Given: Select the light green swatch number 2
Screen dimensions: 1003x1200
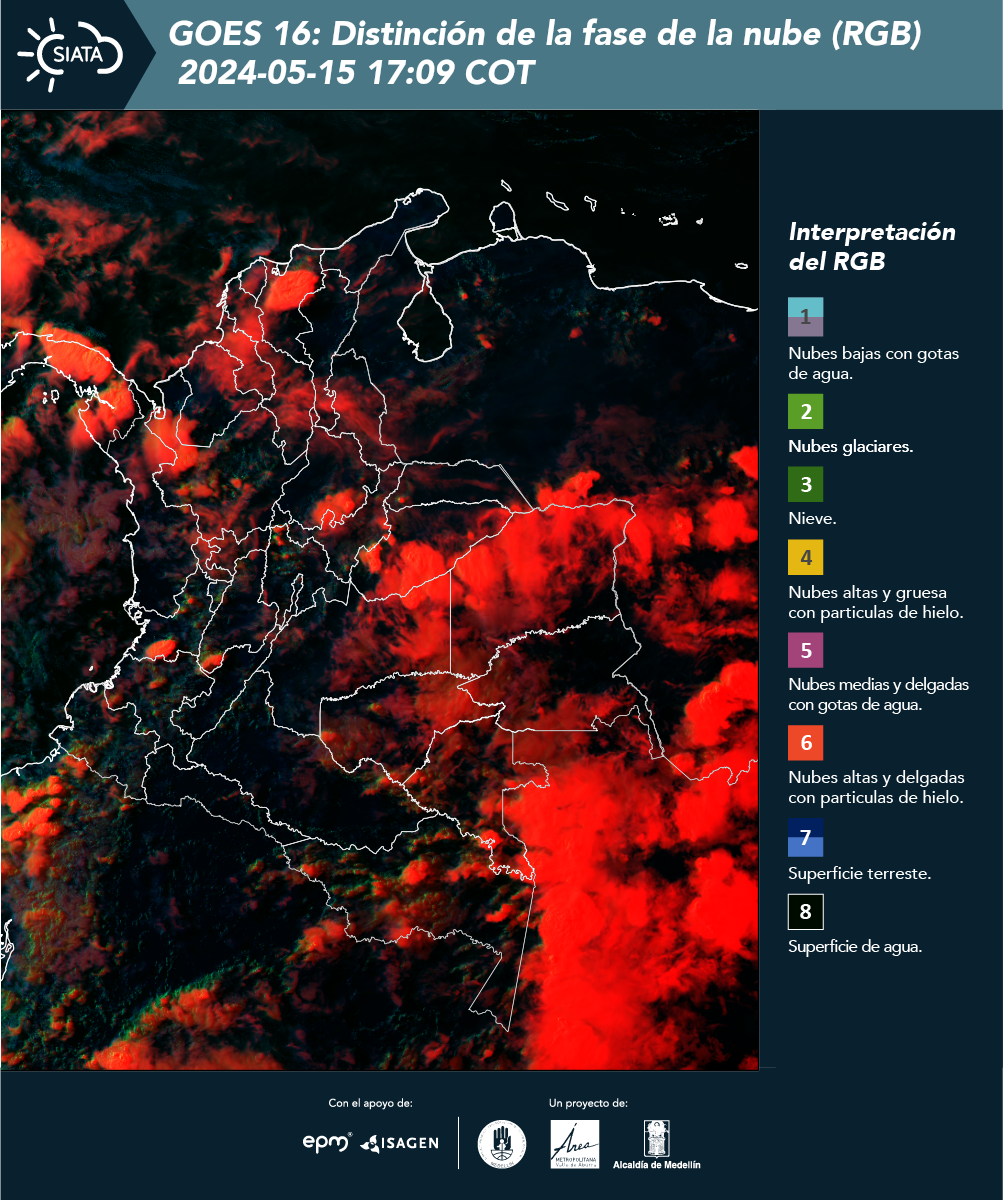Looking at the screenshot, I should point(805,412).
